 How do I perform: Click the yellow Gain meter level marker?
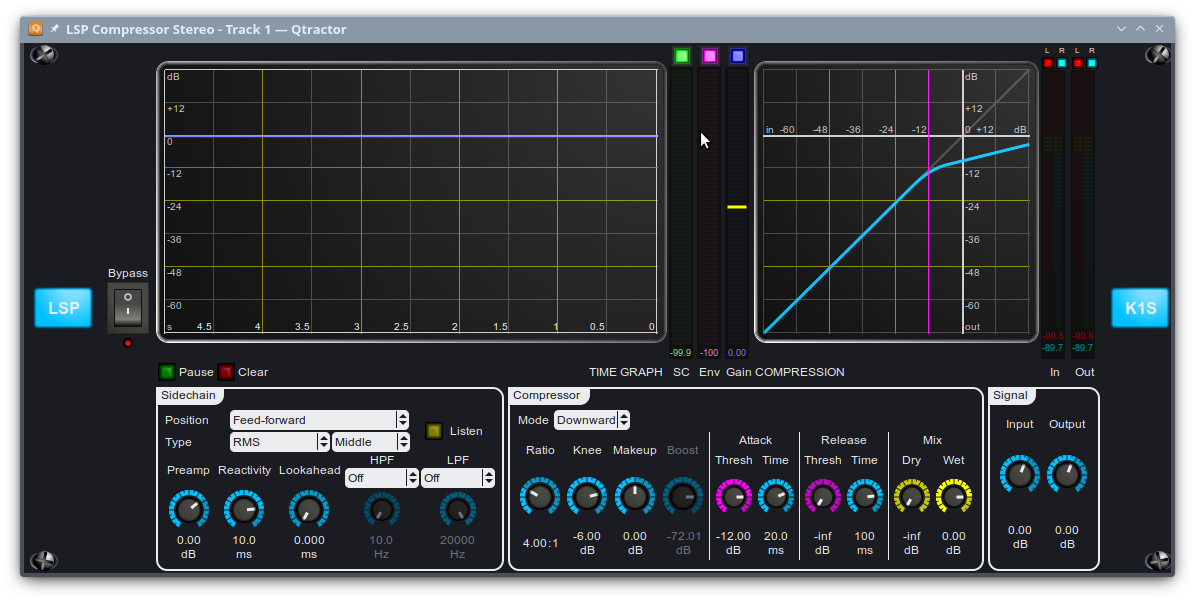click(x=737, y=206)
